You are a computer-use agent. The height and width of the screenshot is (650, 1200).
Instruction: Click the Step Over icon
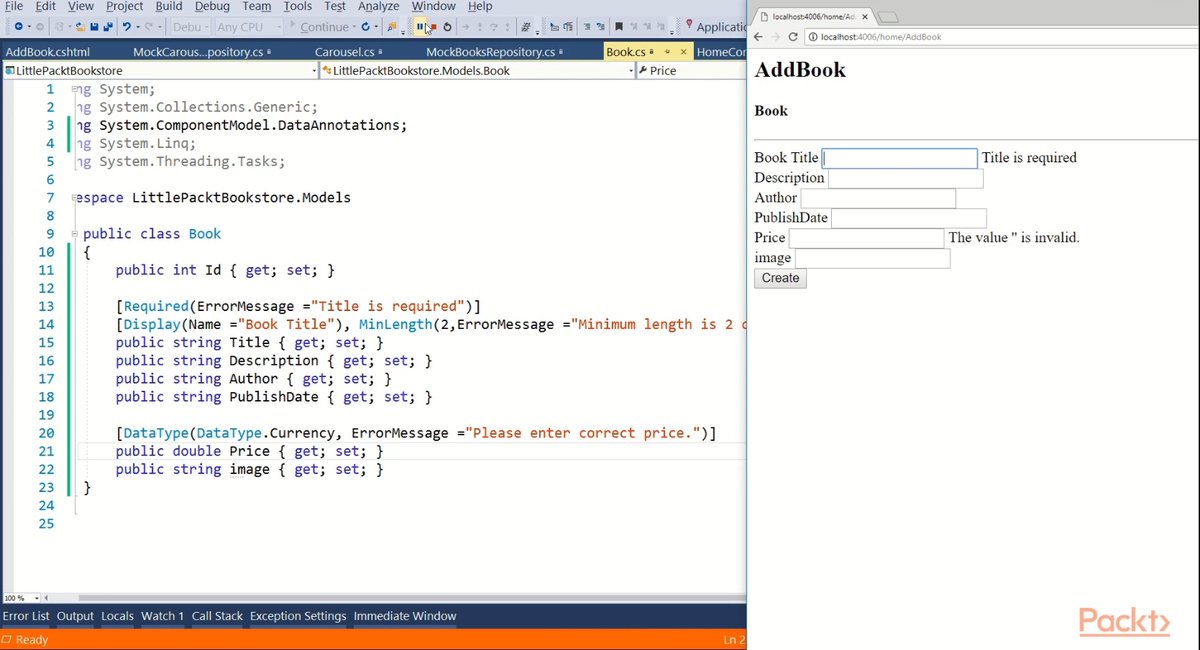point(493,27)
